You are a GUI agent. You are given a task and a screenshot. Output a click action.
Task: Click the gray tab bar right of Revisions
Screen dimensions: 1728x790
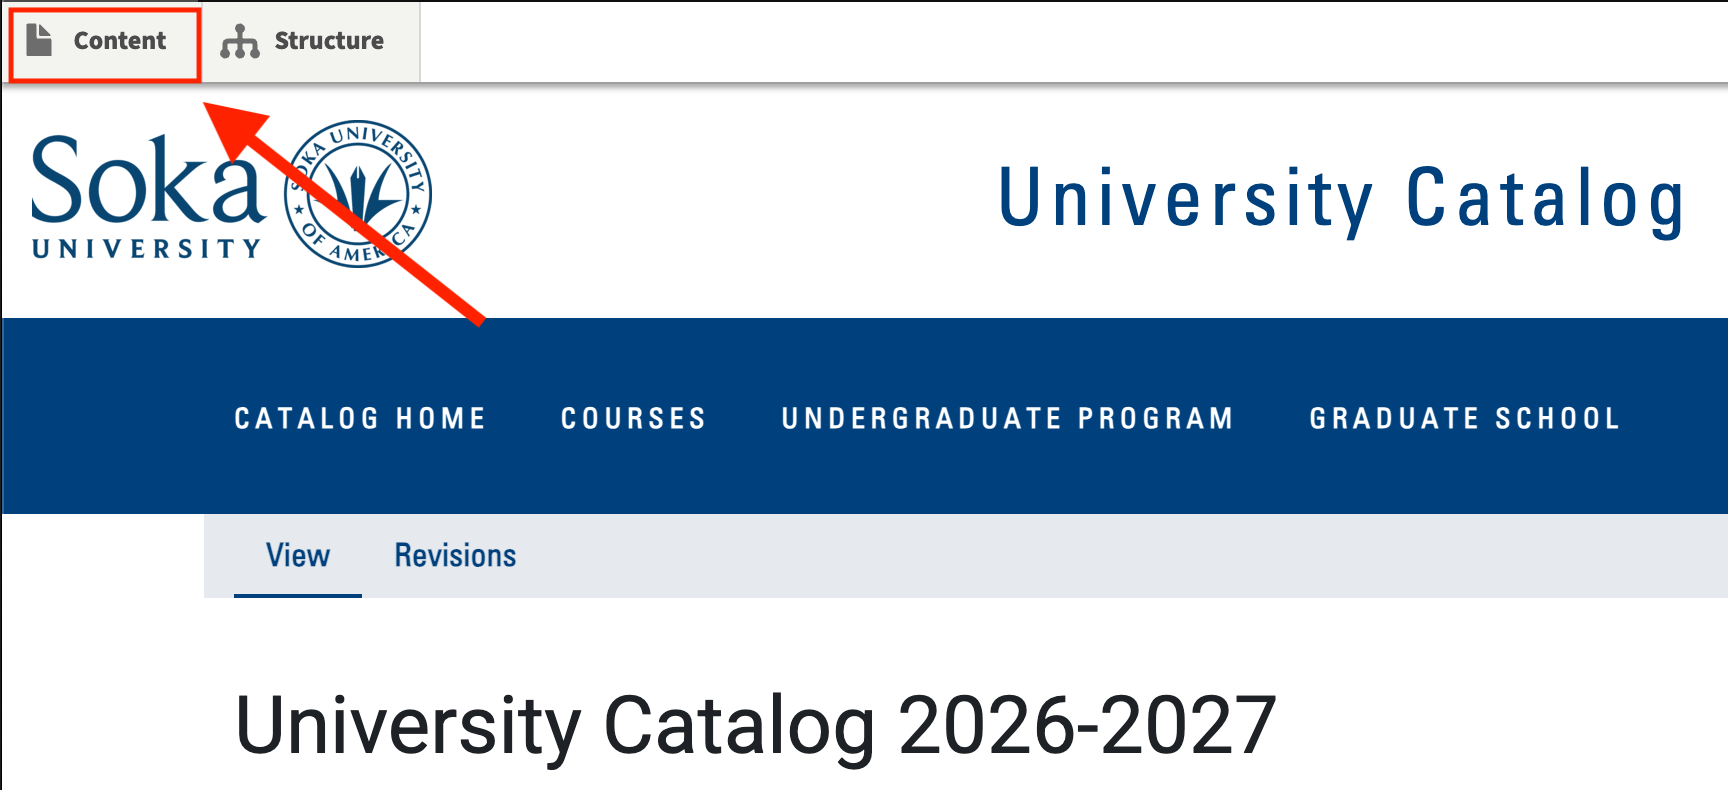pyautogui.click(x=1100, y=556)
